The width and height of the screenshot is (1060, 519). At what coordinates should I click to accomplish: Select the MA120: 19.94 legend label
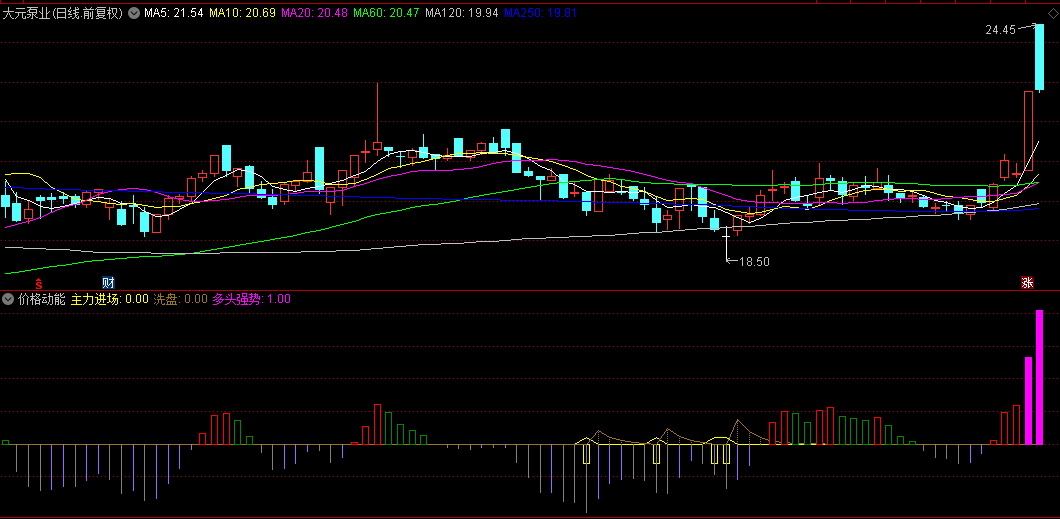coord(462,12)
